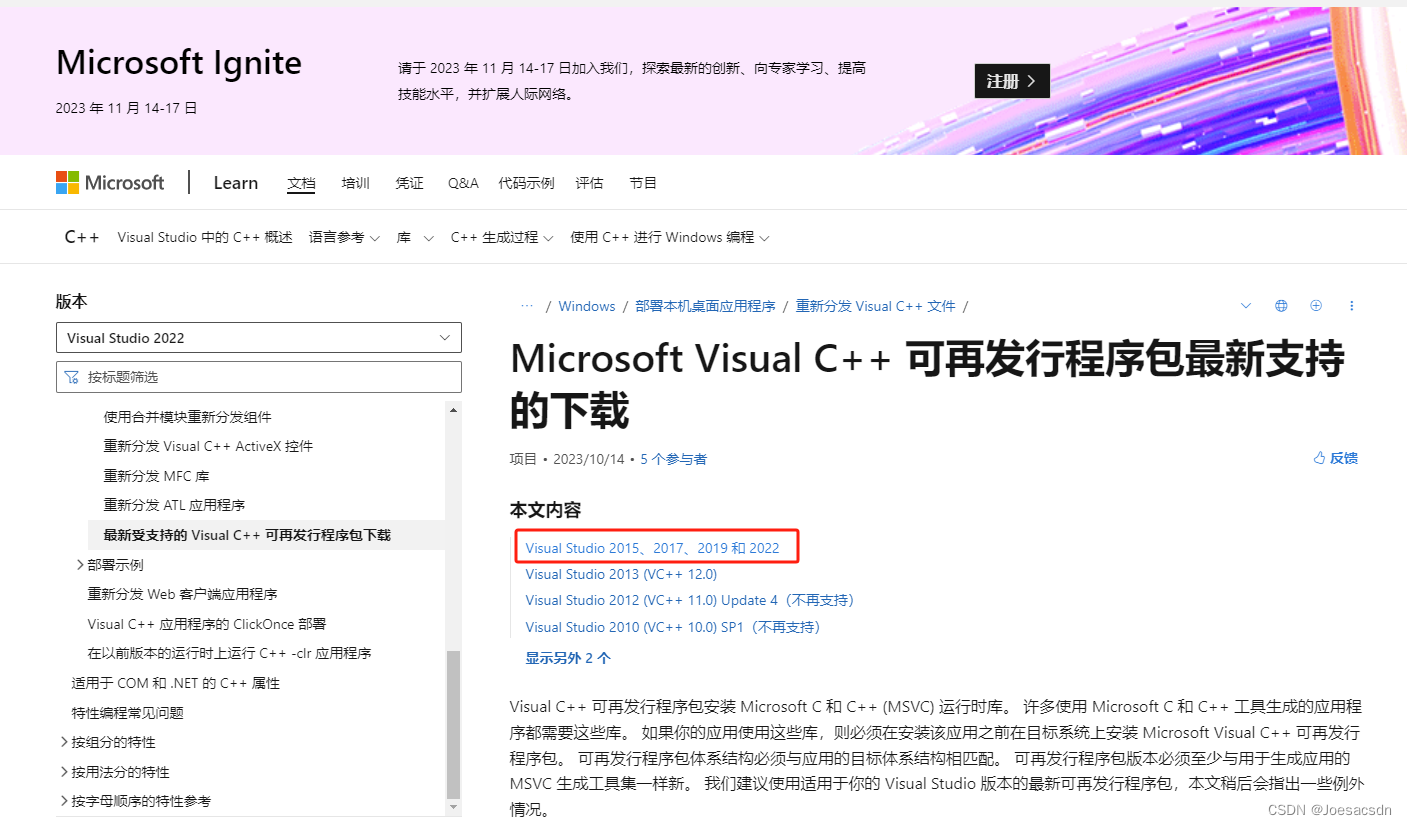Click the Windows breadcrumb link
This screenshot has width=1407, height=825.
tap(587, 306)
